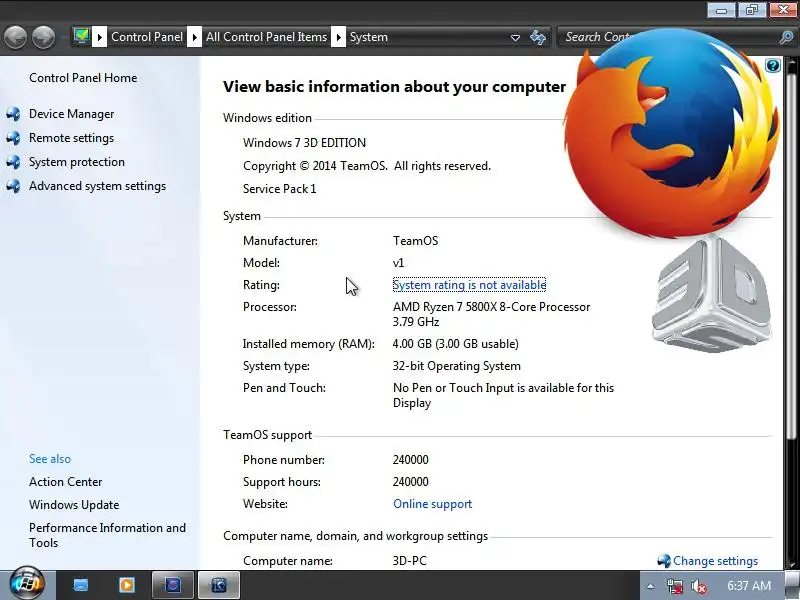Click the computer name '3D-PC'
Image resolution: width=800 pixels, height=600 pixels.
coord(410,561)
